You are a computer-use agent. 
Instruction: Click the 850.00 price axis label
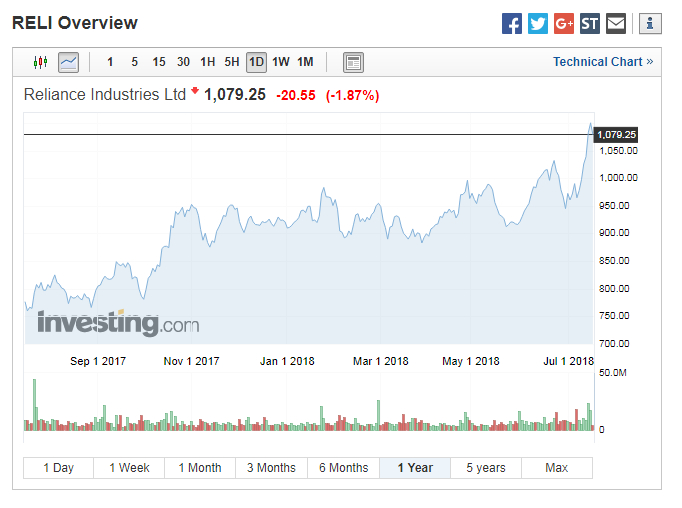click(614, 261)
